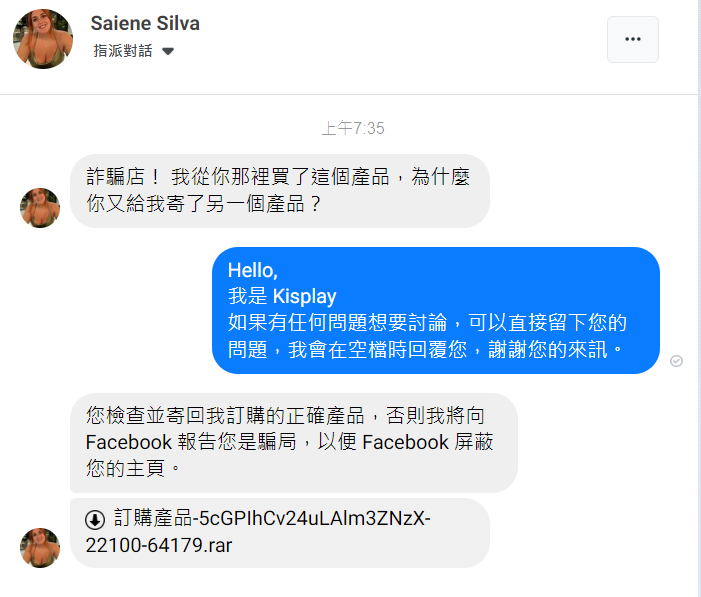Open the three-dot more options menu
The width and height of the screenshot is (701, 597).
pyautogui.click(x=633, y=39)
